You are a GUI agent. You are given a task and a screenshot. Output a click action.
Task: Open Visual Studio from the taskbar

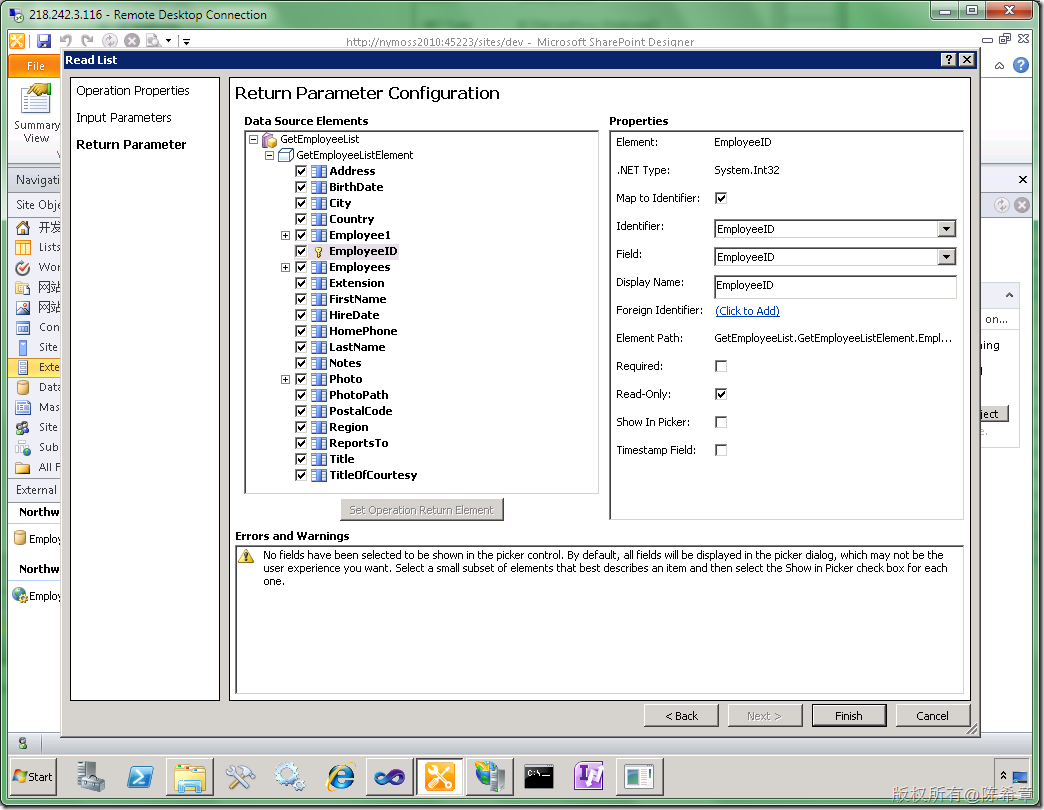390,777
